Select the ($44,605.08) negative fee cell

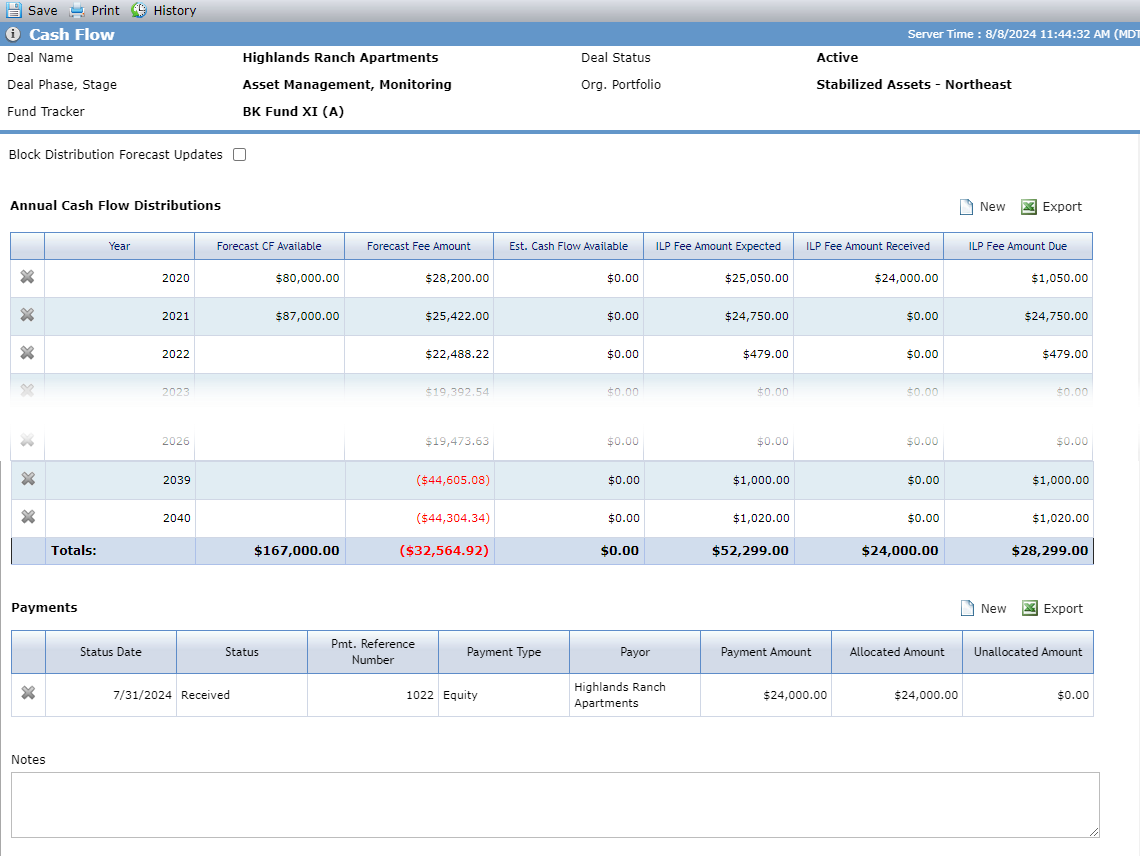(420, 480)
